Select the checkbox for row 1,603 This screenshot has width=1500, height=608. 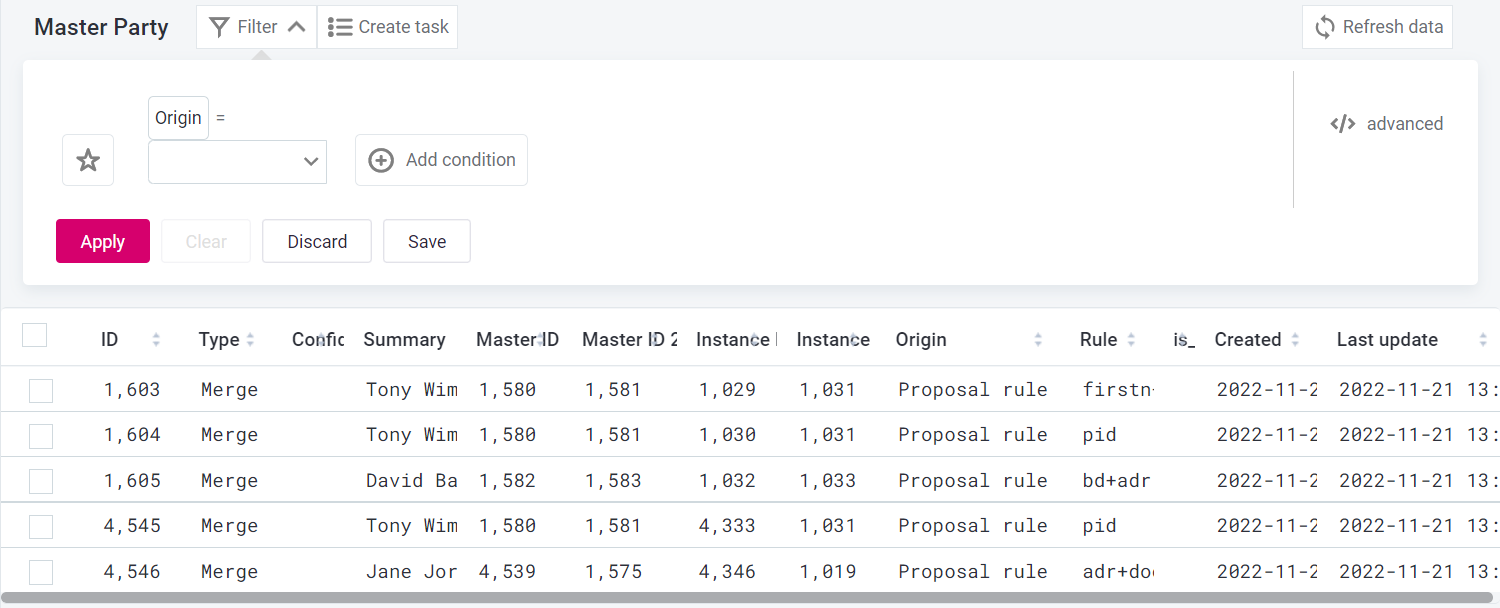40,390
